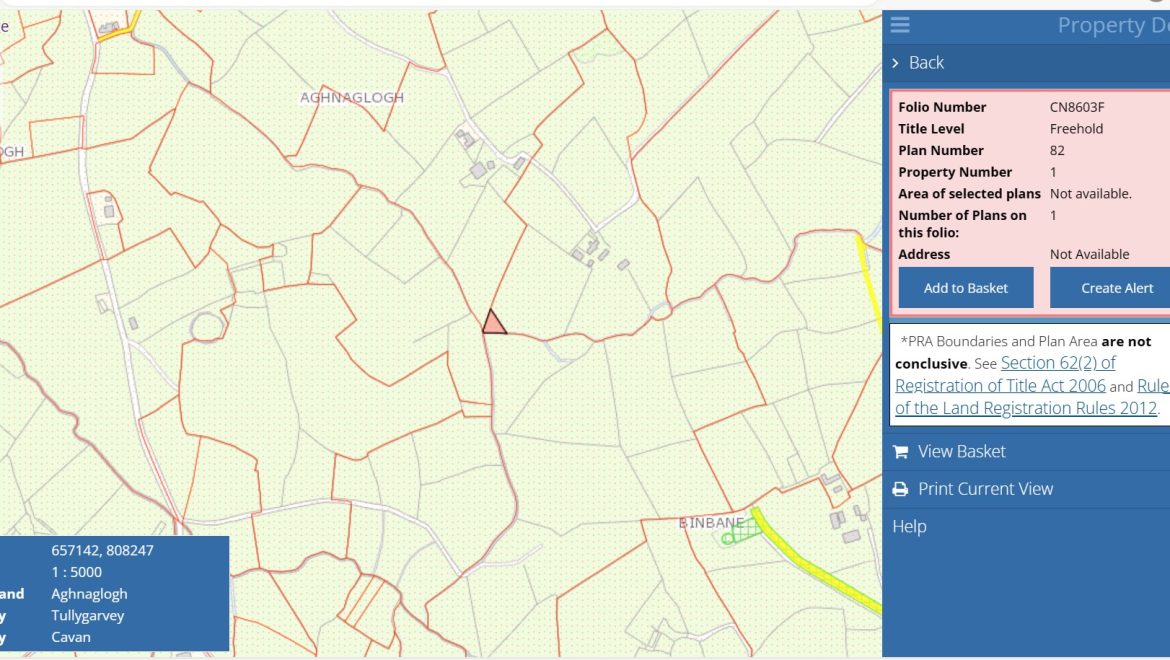Open the Help menu item

(909, 526)
